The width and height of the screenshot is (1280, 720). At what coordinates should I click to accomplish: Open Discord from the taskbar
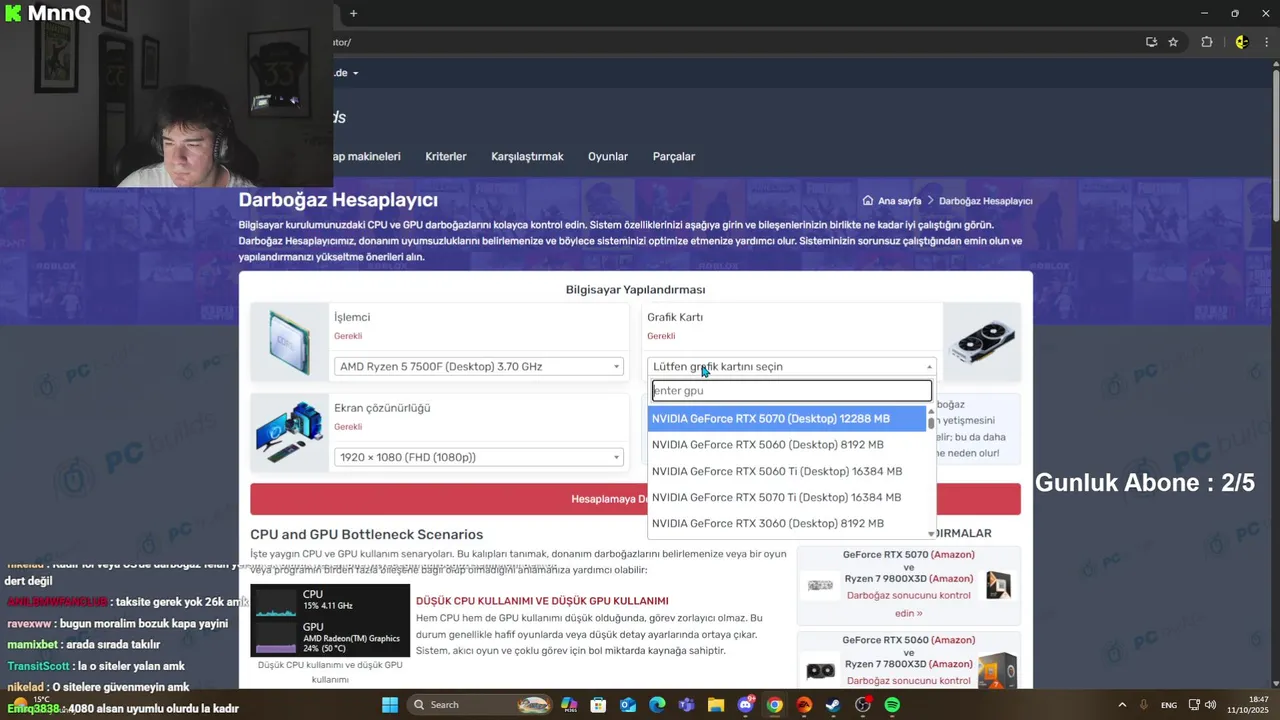(x=745, y=705)
